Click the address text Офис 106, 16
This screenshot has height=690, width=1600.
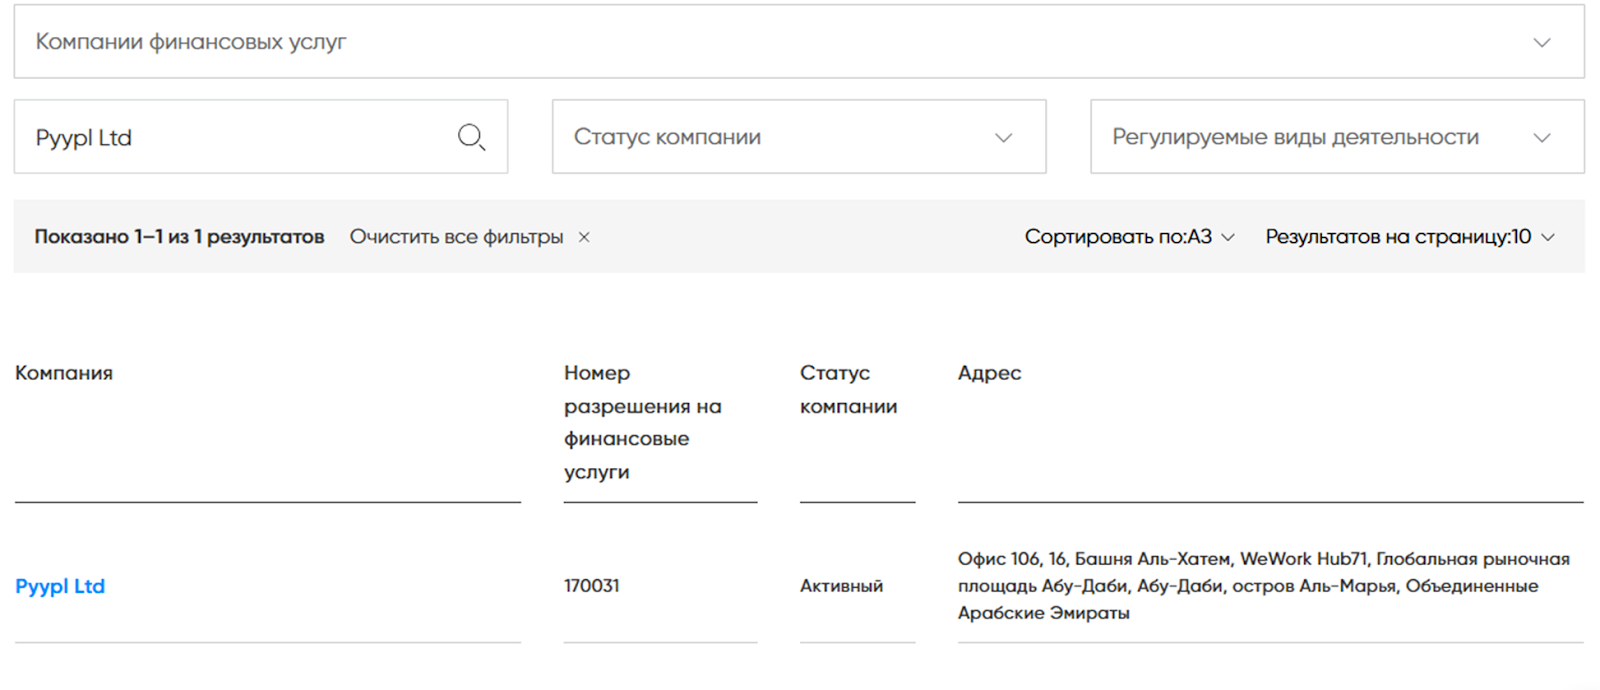tap(1264, 586)
